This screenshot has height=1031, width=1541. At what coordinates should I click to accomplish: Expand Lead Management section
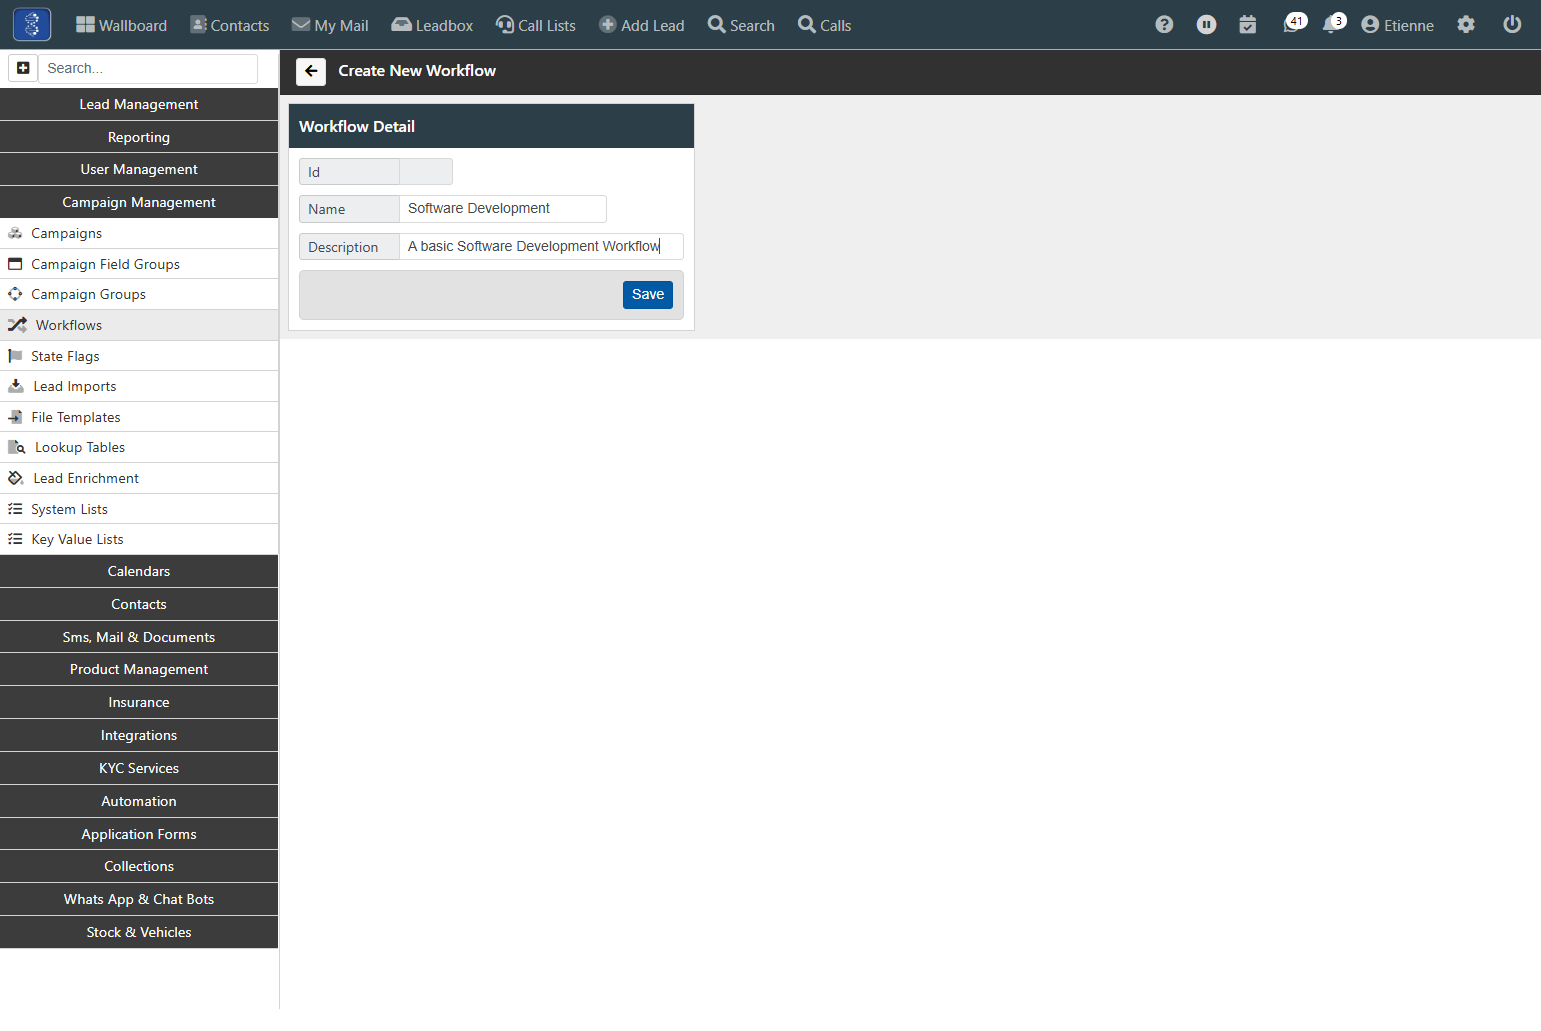139,104
